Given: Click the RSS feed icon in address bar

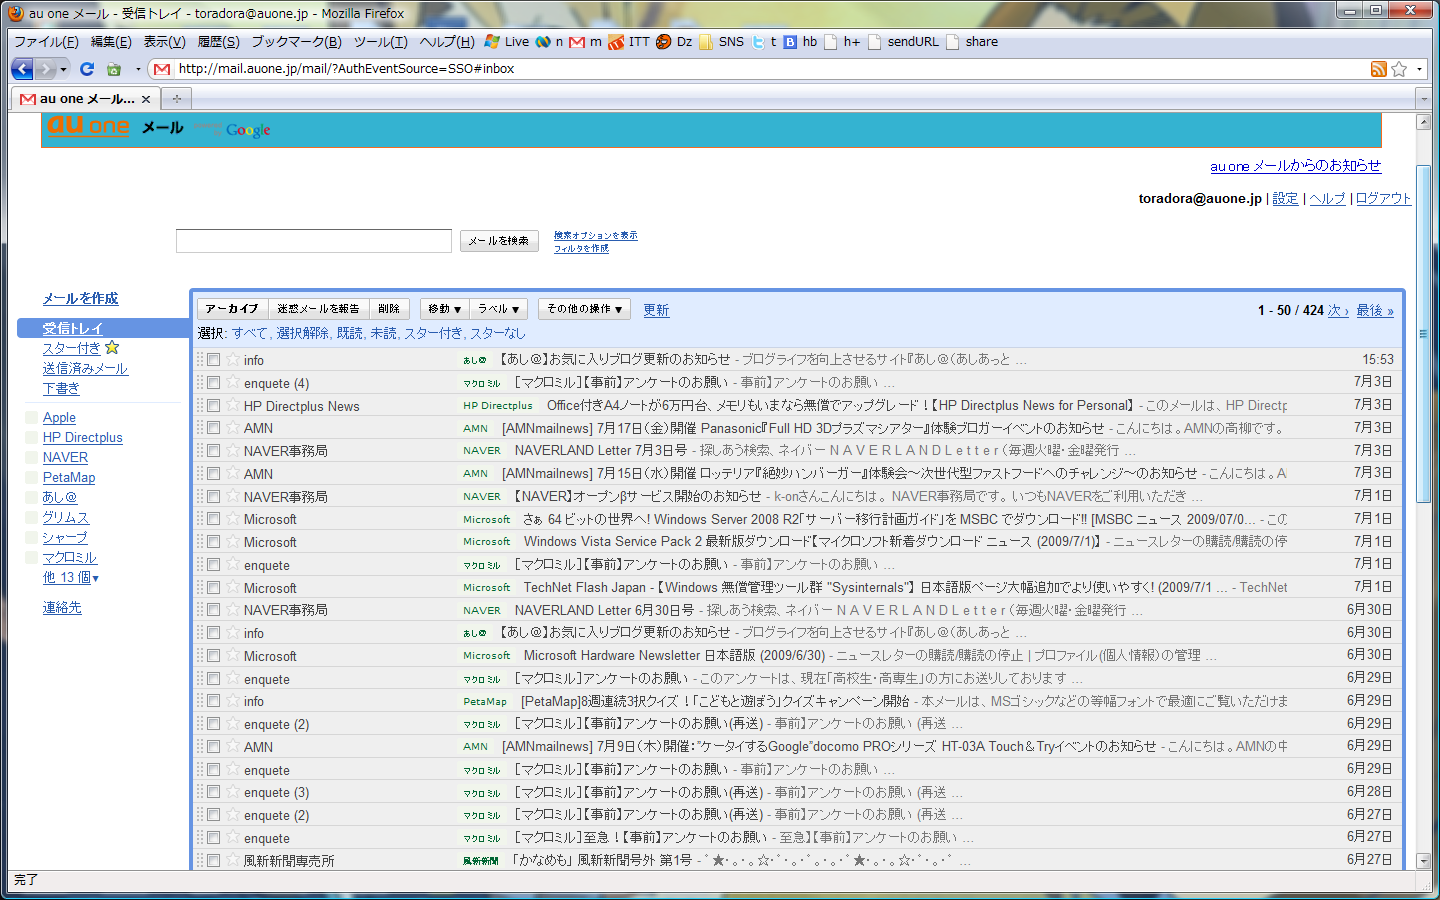Looking at the screenshot, I should (1379, 69).
